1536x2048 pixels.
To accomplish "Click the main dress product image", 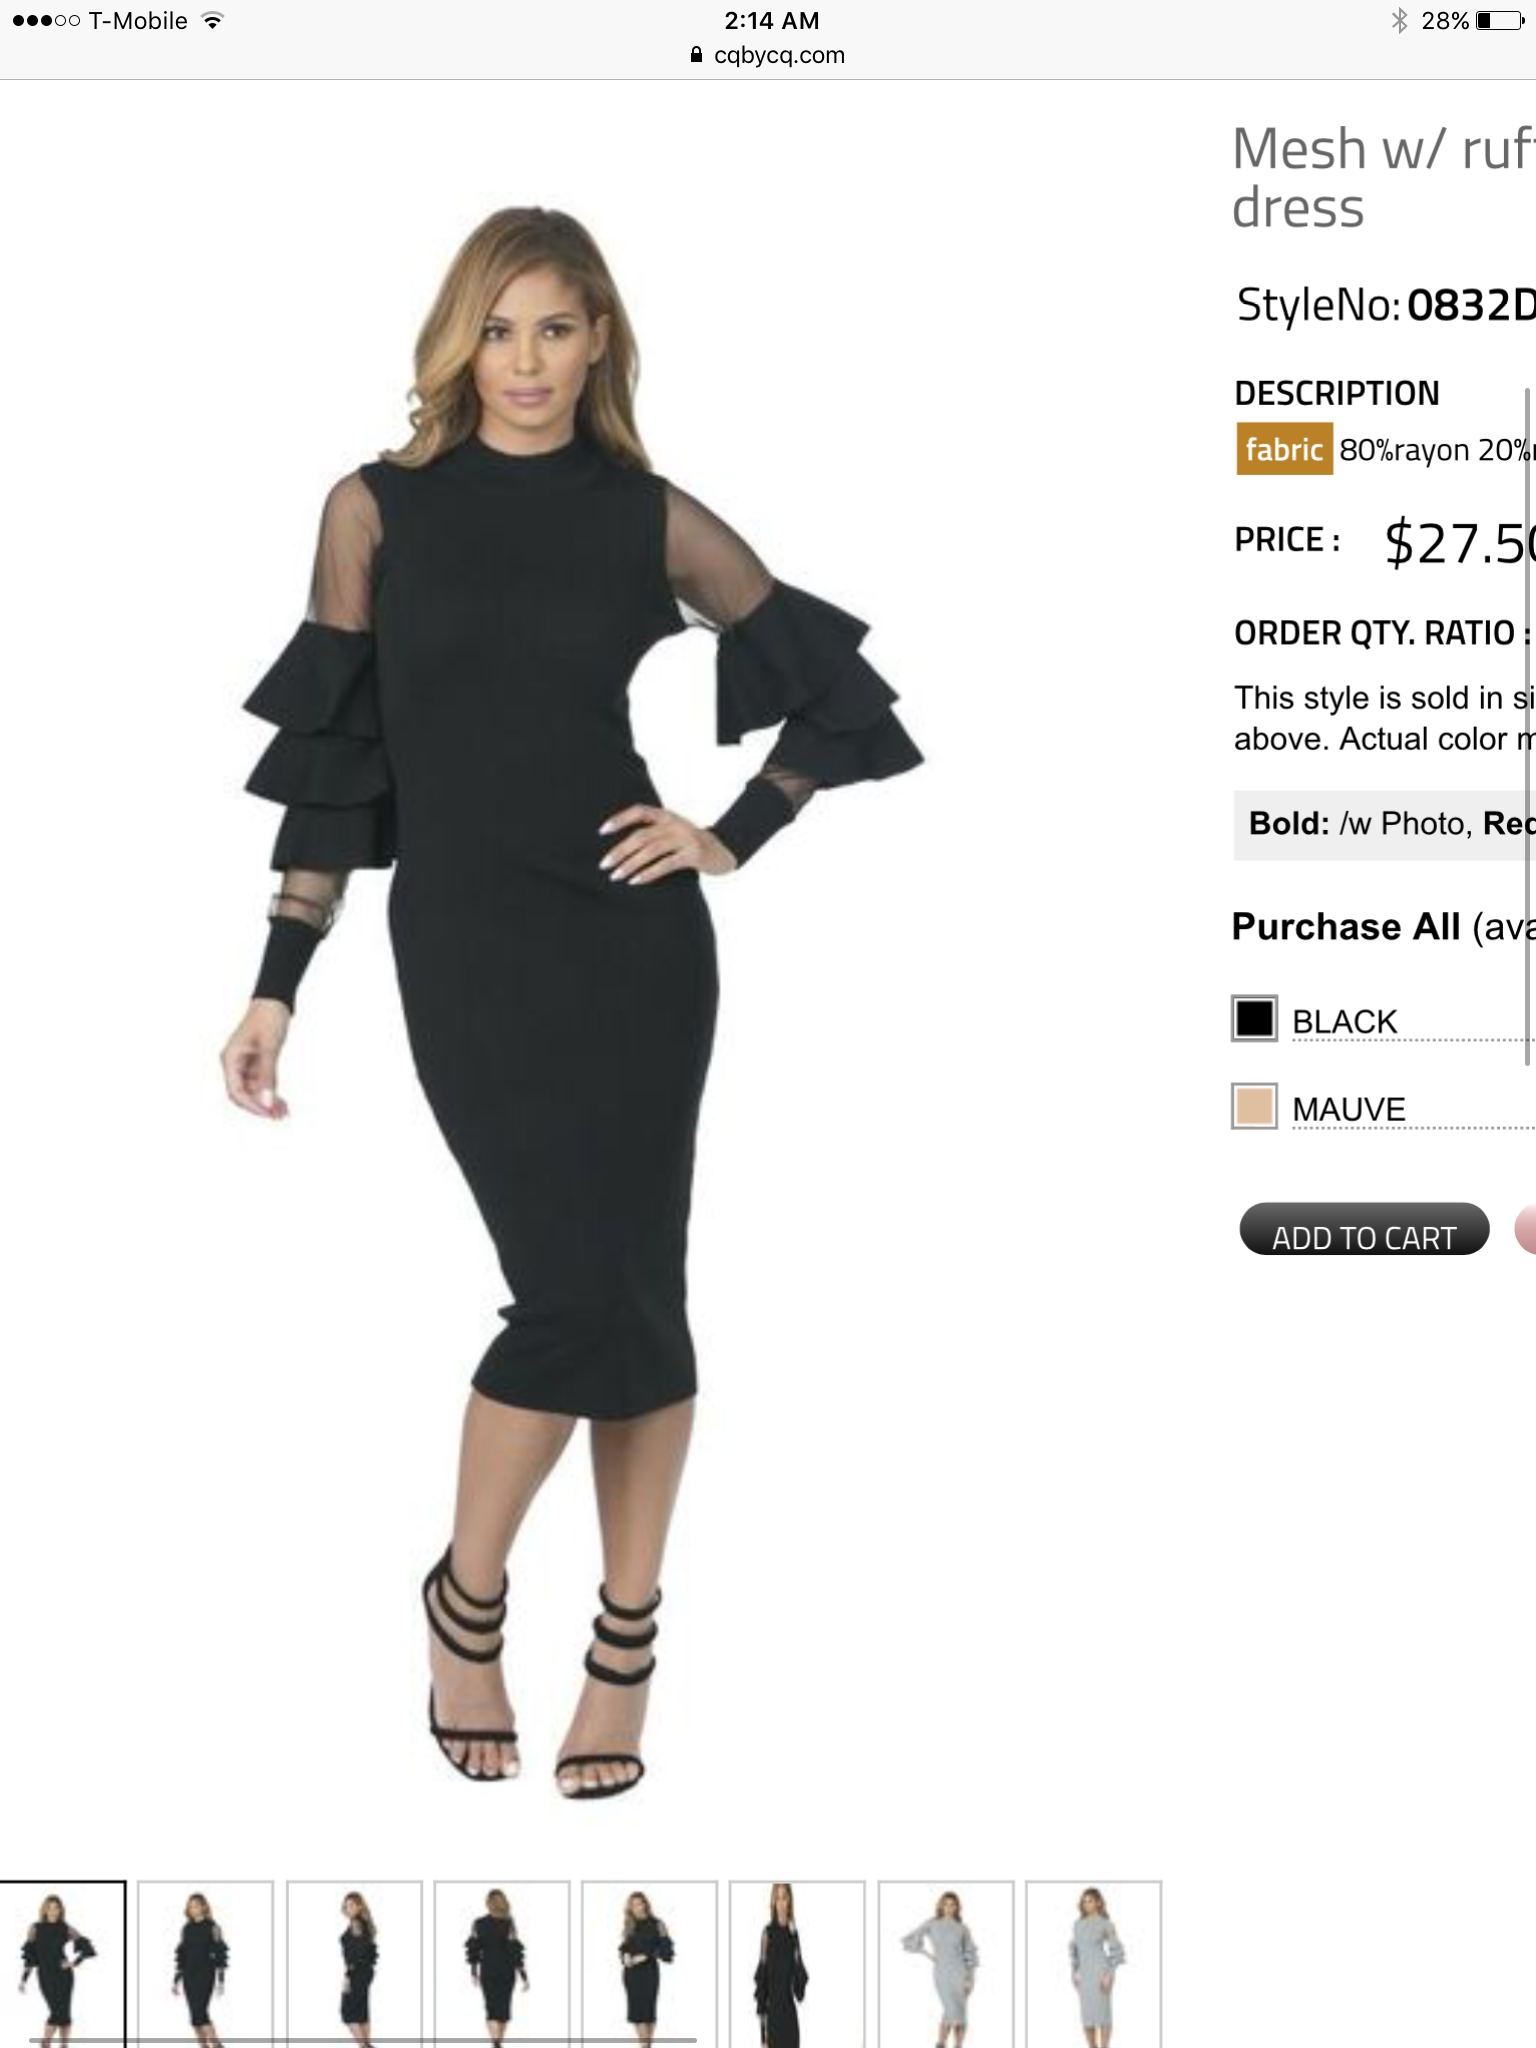I will pyautogui.click(x=575, y=1000).
